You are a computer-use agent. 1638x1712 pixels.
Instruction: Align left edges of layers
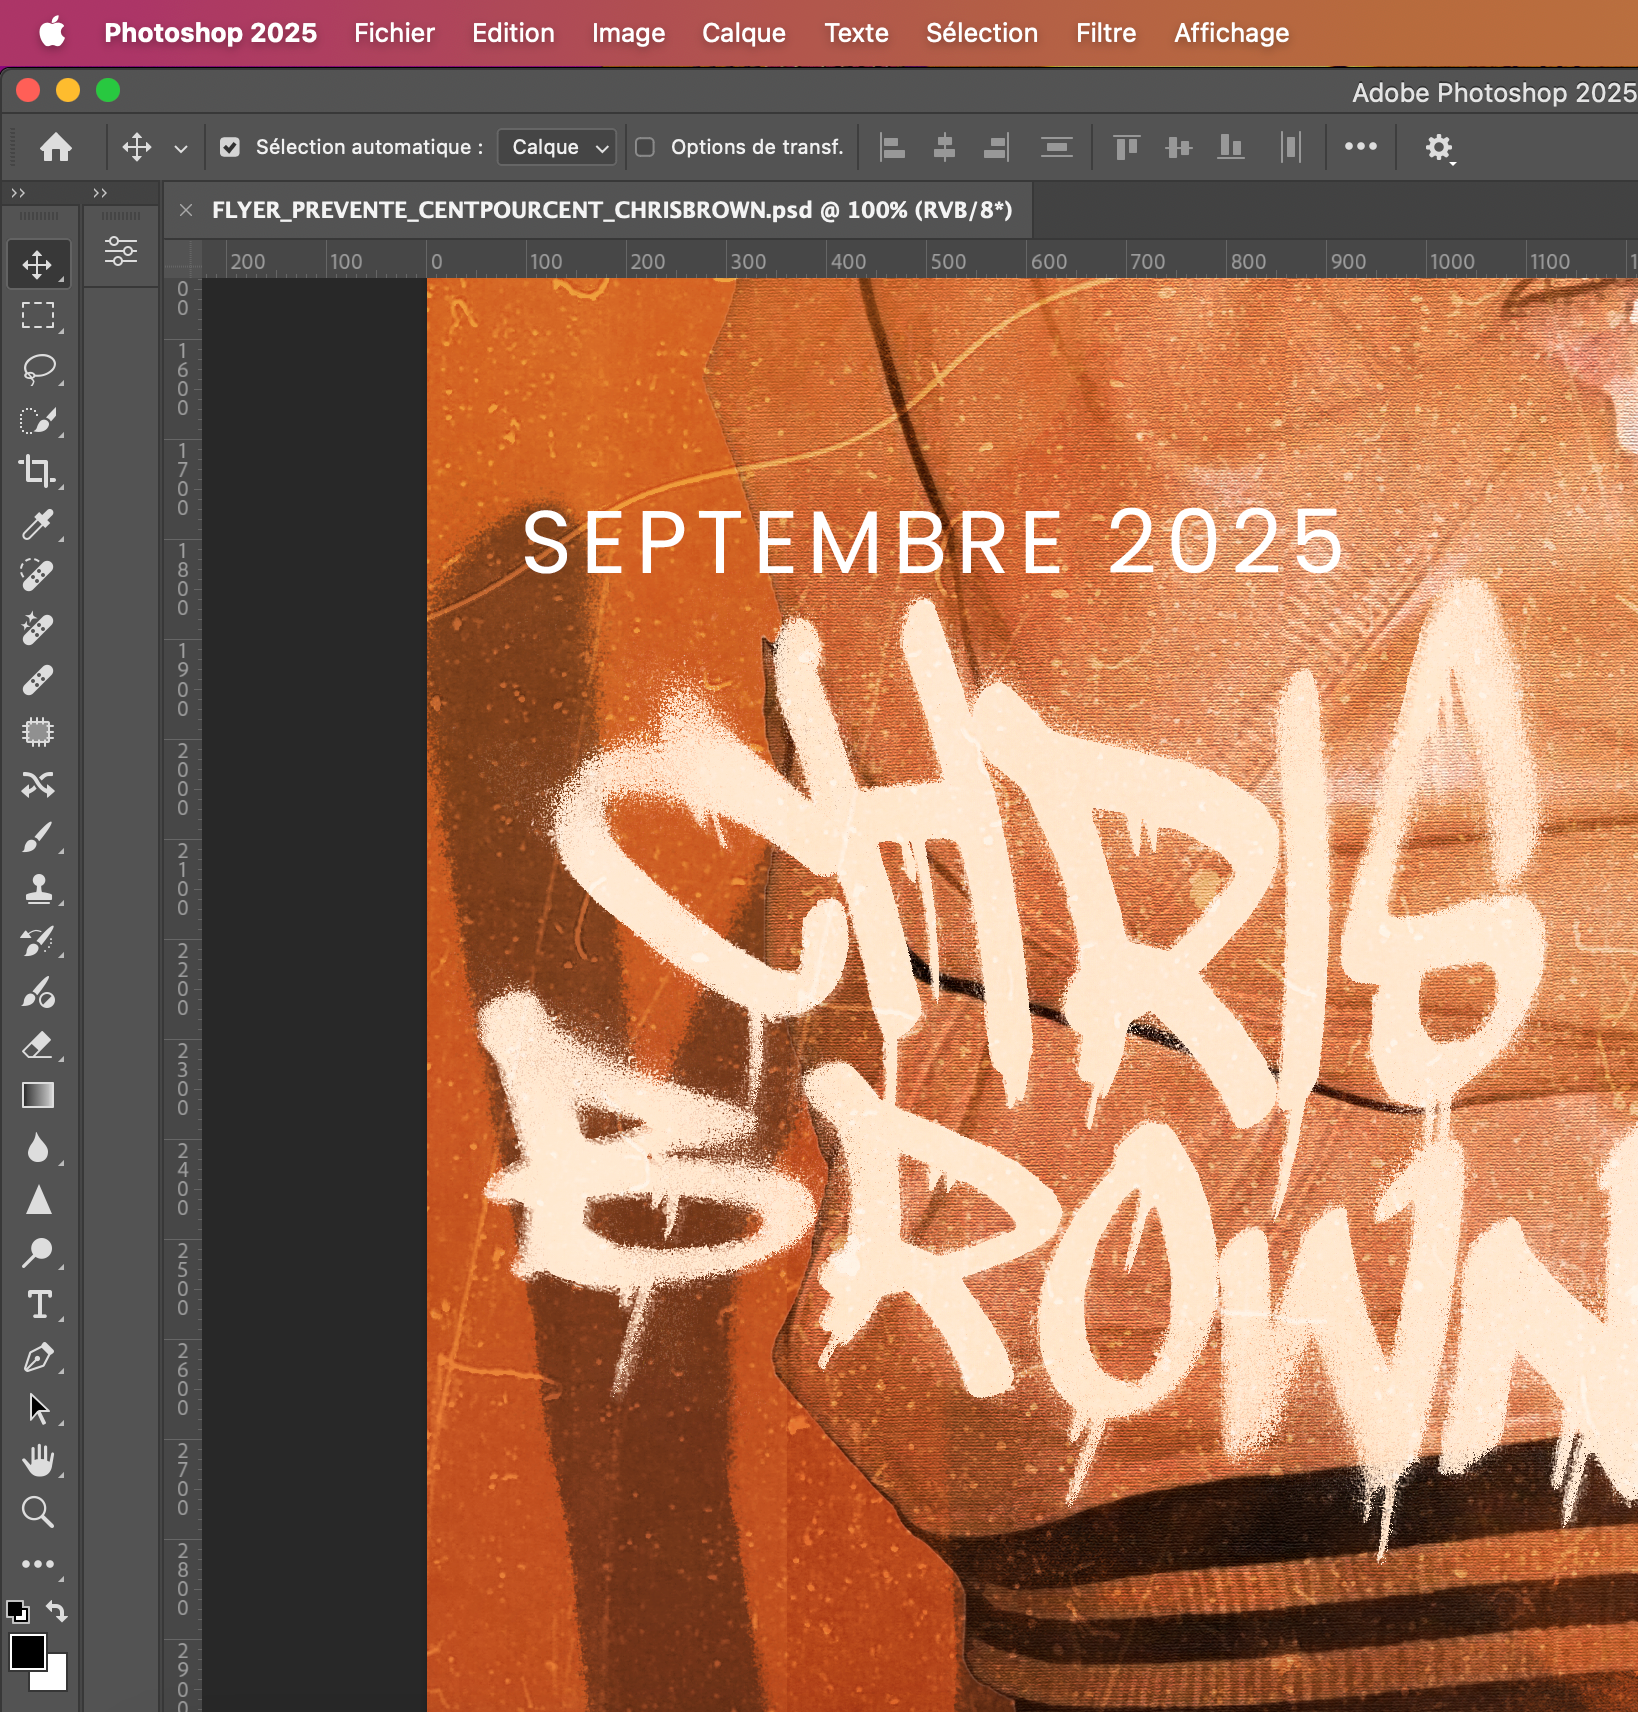[892, 147]
